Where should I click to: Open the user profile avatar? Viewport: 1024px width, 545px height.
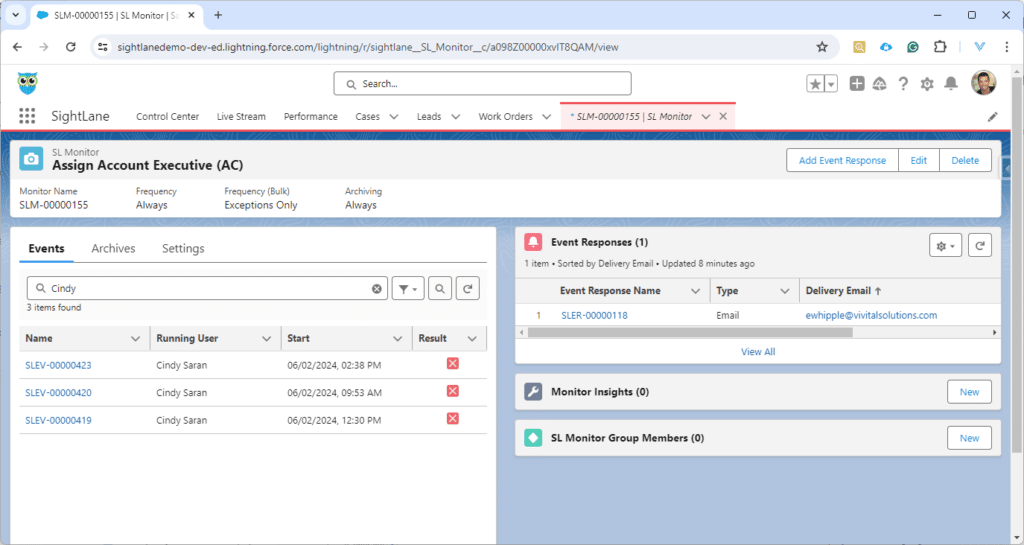pyautogui.click(x=983, y=83)
